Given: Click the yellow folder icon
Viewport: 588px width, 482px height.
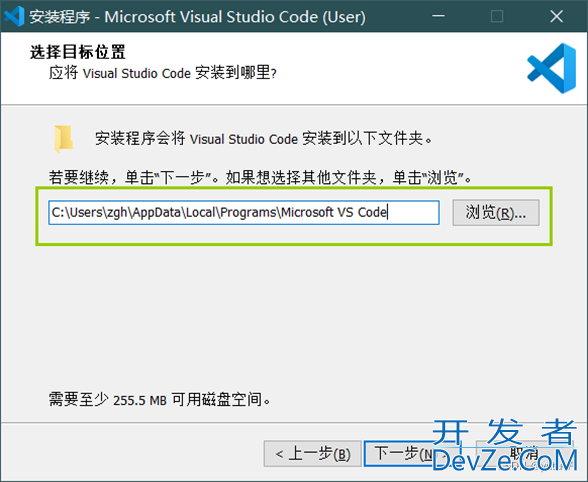Looking at the screenshot, I should pyautogui.click(x=63, y=139).
